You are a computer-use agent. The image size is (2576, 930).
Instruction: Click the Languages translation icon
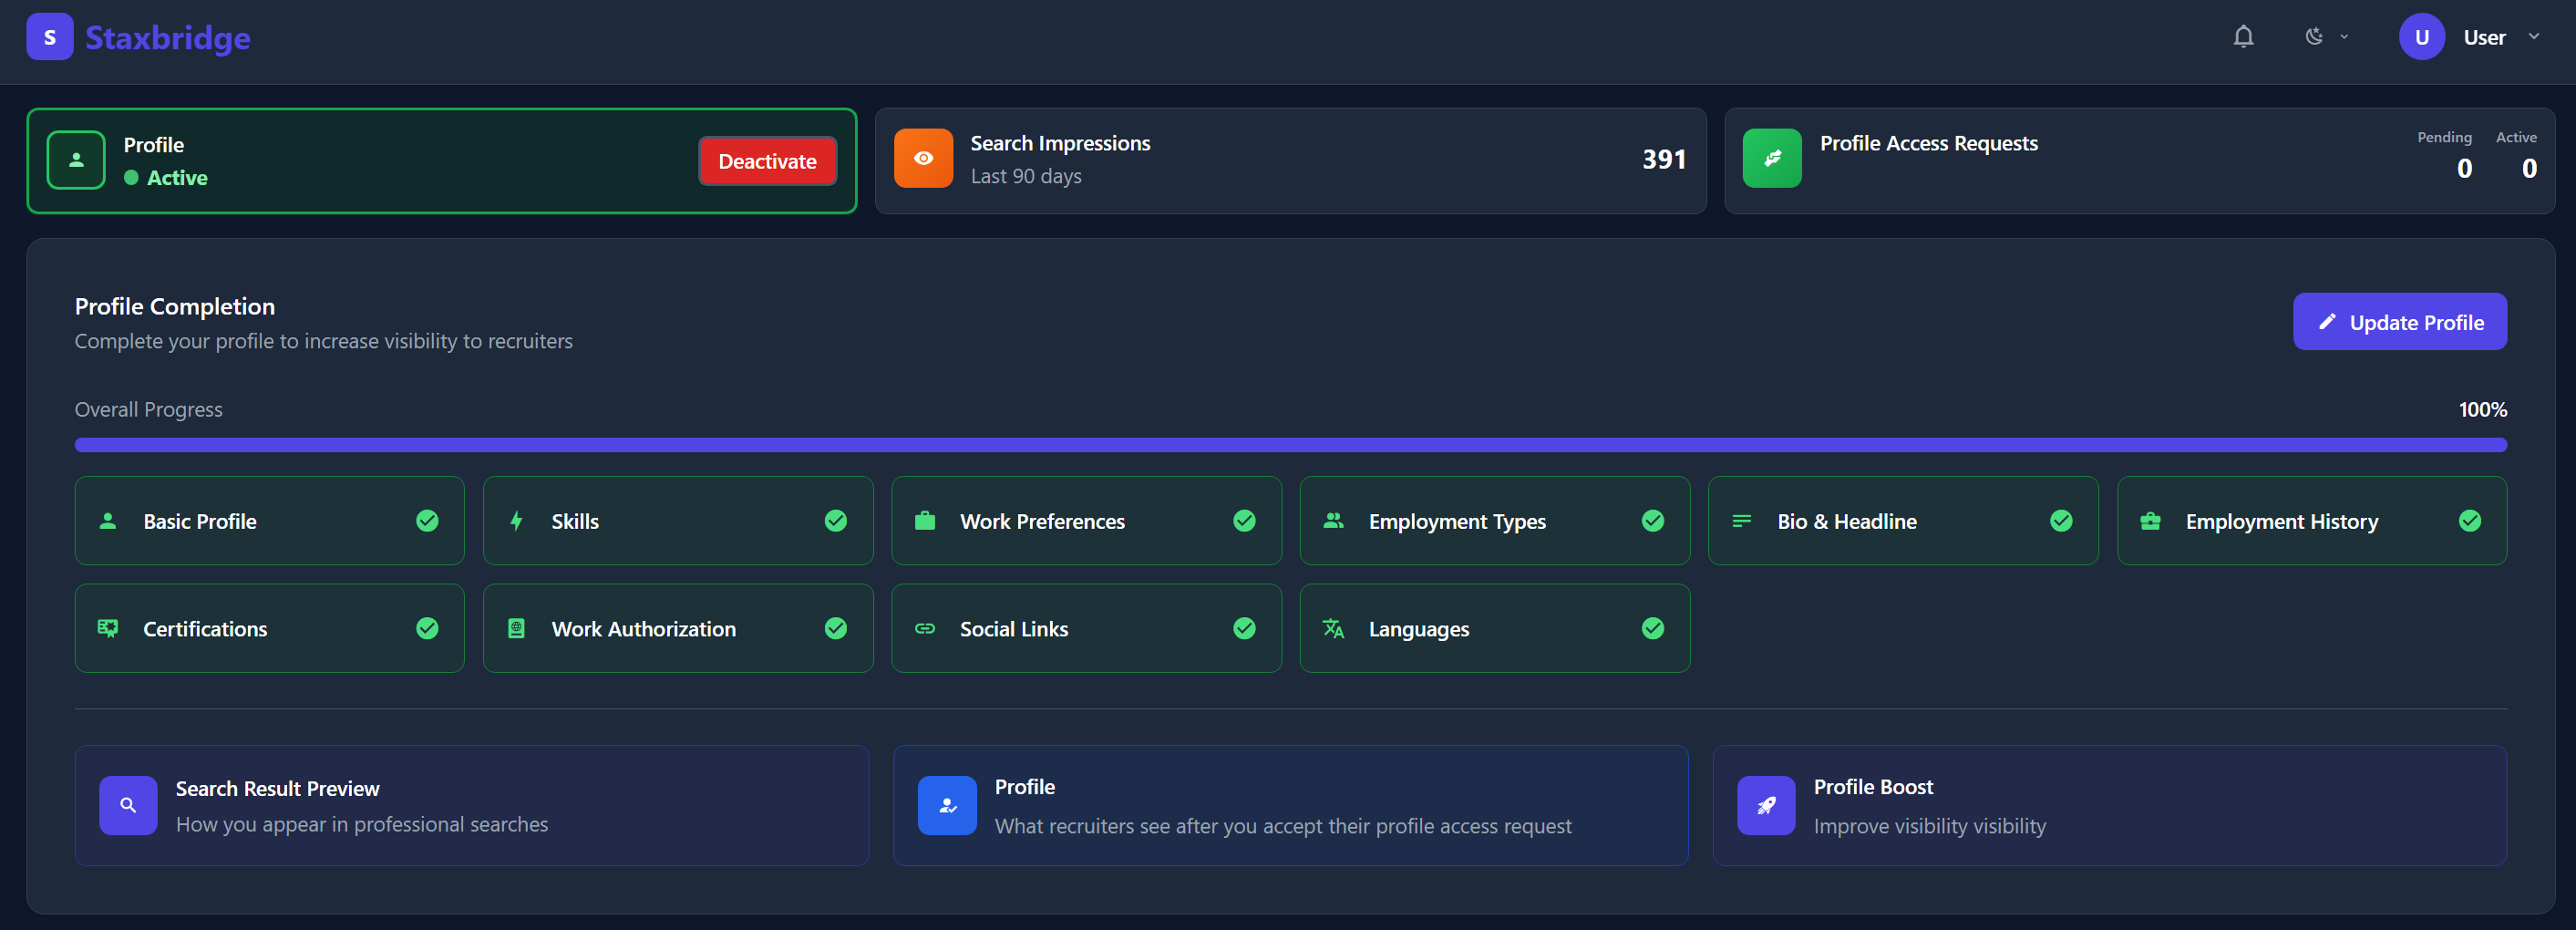tap(1333, 628)
